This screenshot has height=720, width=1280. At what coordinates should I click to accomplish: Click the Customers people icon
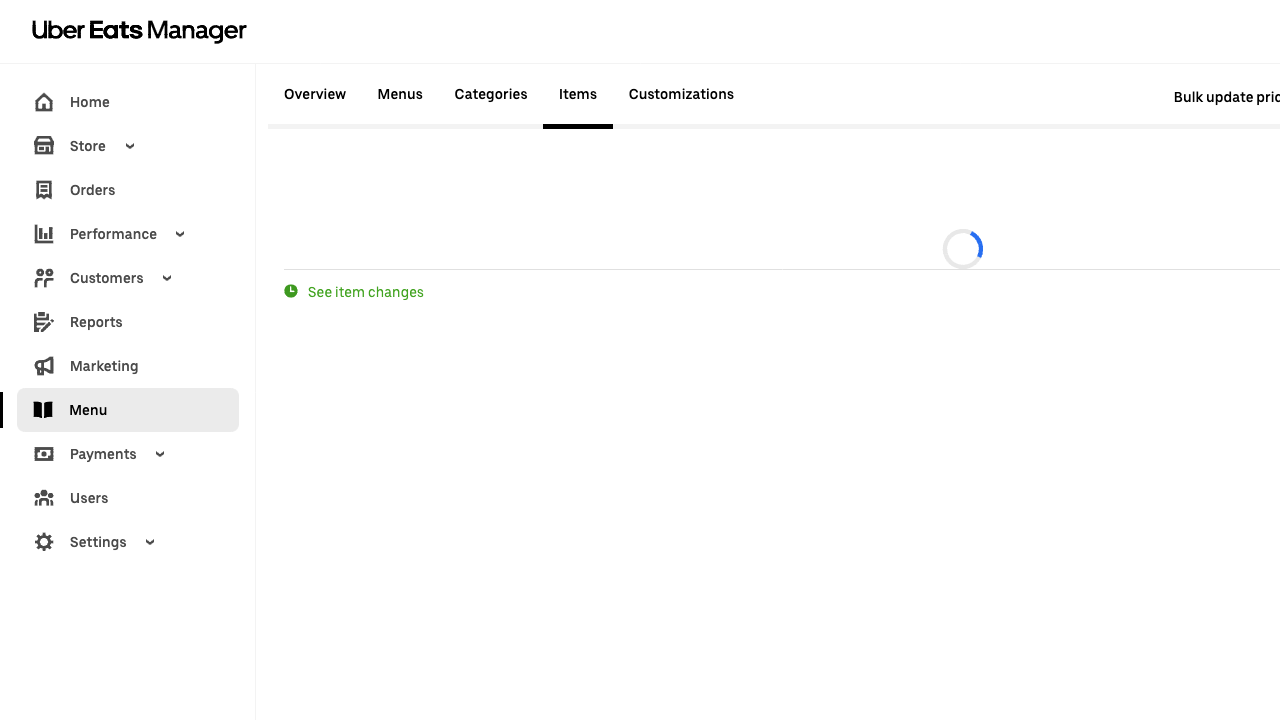(44, 278)
